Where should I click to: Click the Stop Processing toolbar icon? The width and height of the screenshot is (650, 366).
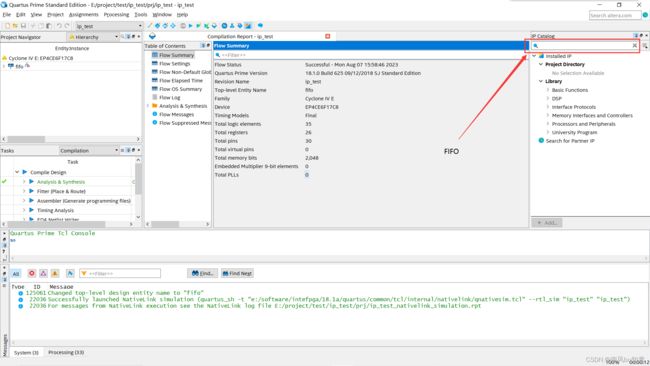point(183,26)
